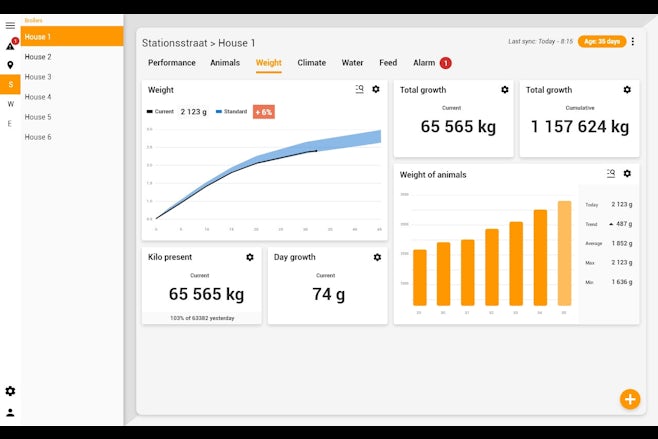Open cumulative Total growth settings gear
Viewport: 658px width, 439px height.
627,89
